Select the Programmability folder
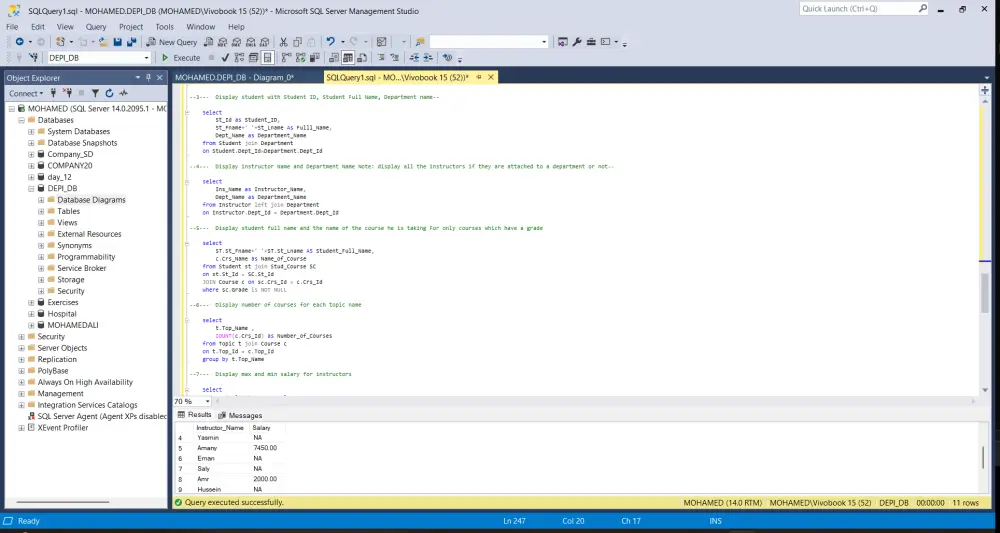The width and height of the screenshot is (1000, 533). click(86, 257)
